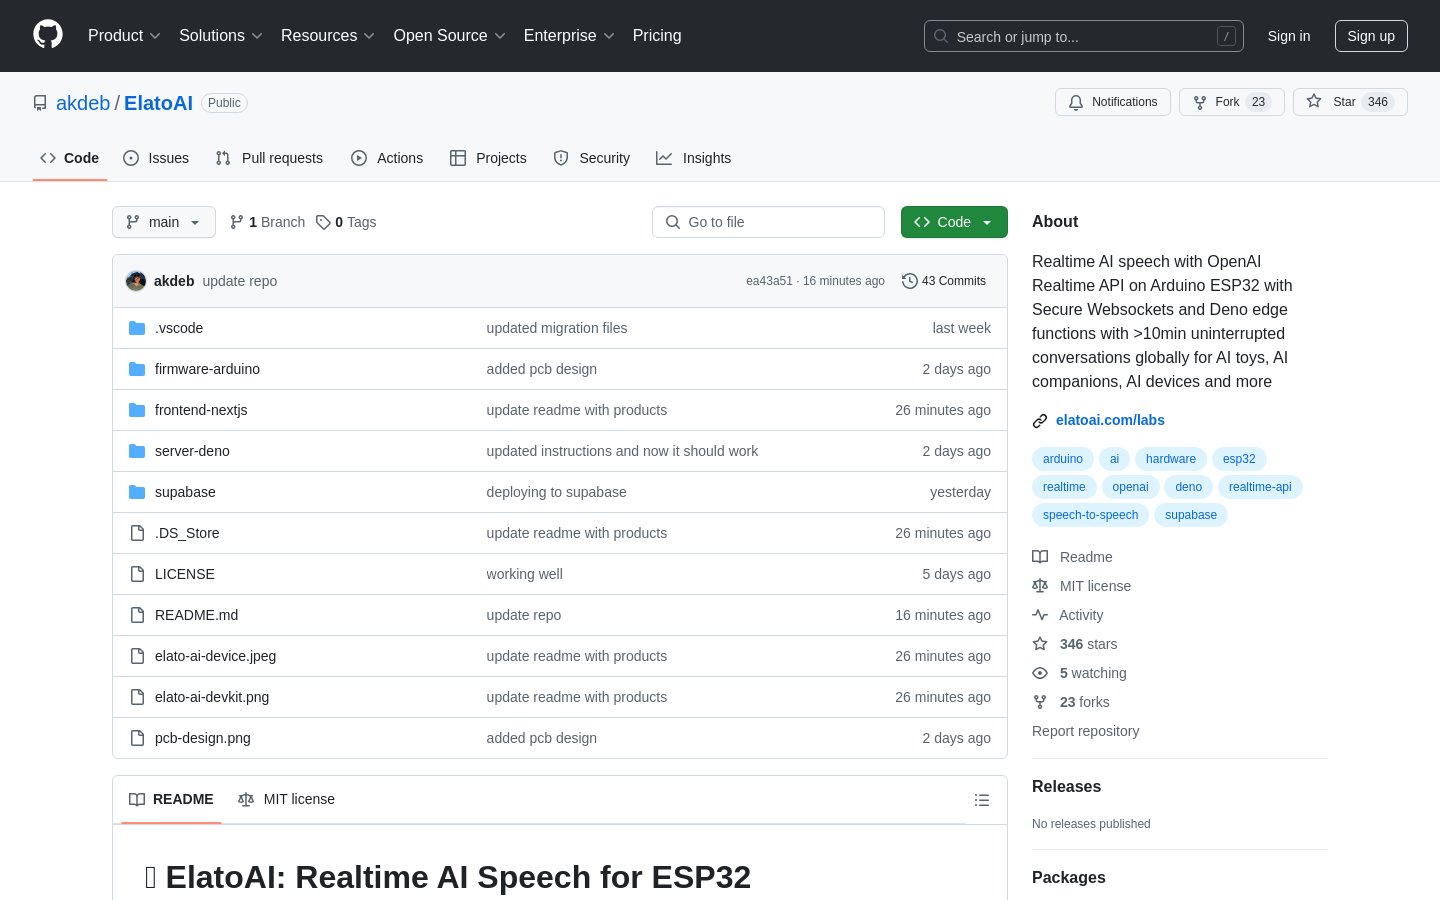Click the .vscode folder icon

tap(137, 328)
